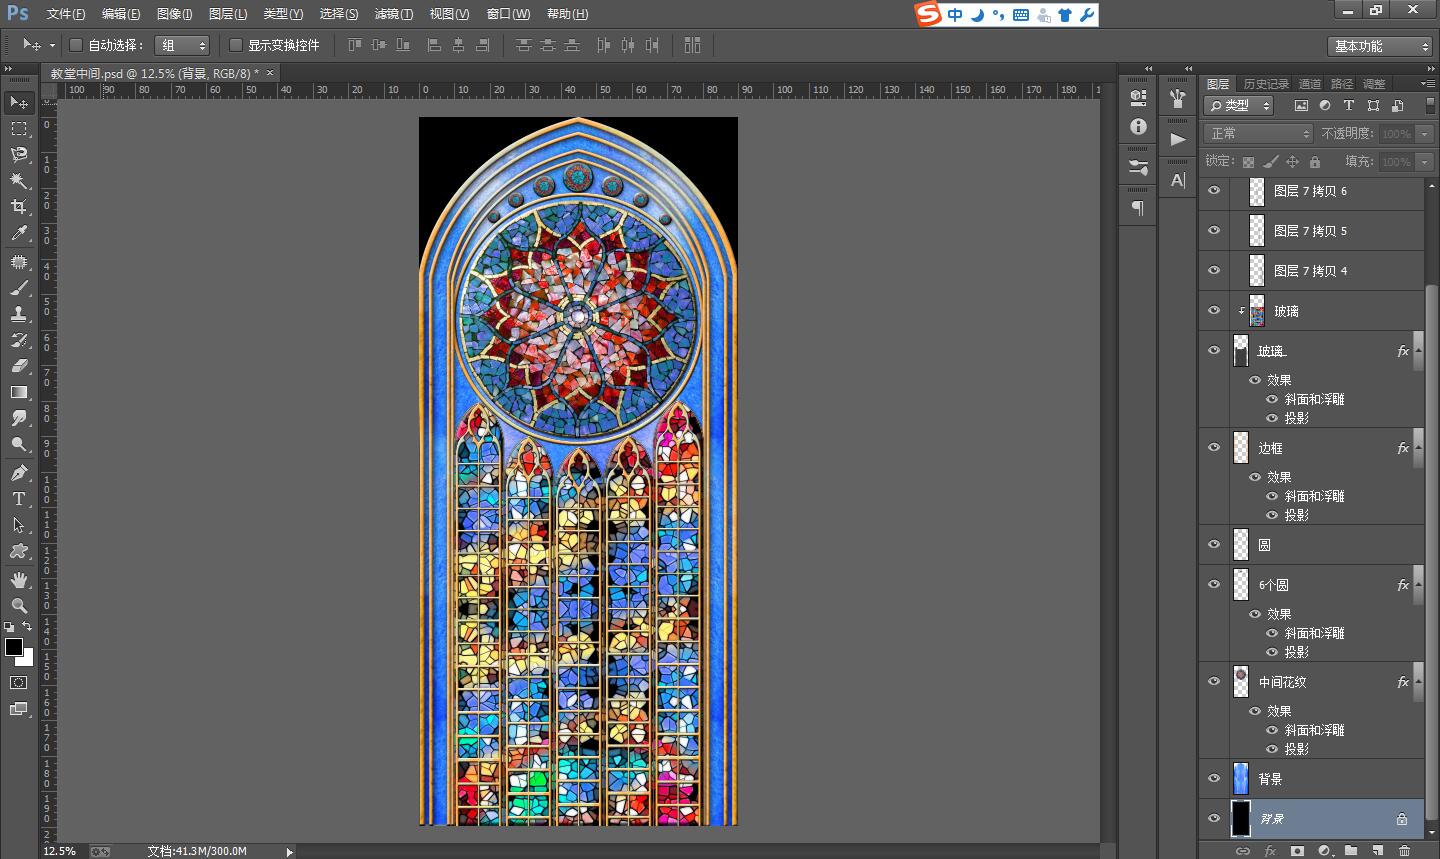Viewport: 1440px width, 859px height.
Task: Select the History Brush tool
Action: 19,340
